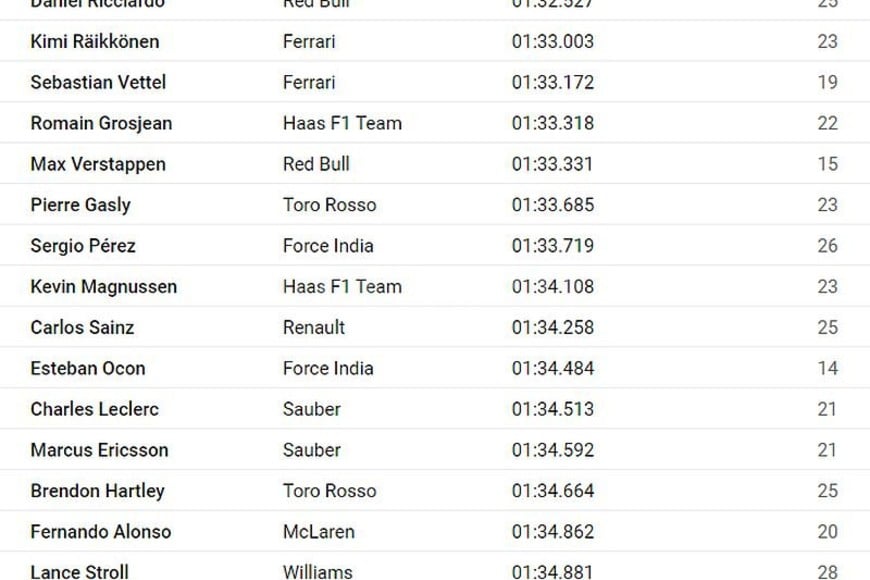Click the Williams team name
Screen dimensions: 870x580
318,572
